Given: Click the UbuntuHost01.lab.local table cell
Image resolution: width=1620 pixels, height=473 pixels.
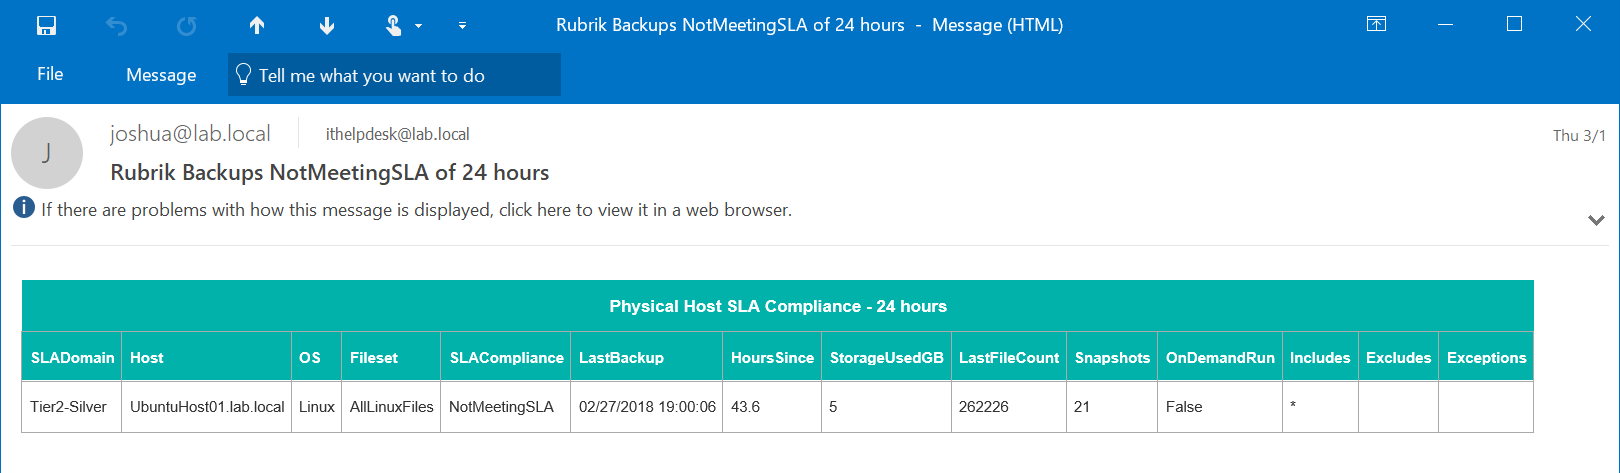Looking at the screenshot, I should [207, 407].
